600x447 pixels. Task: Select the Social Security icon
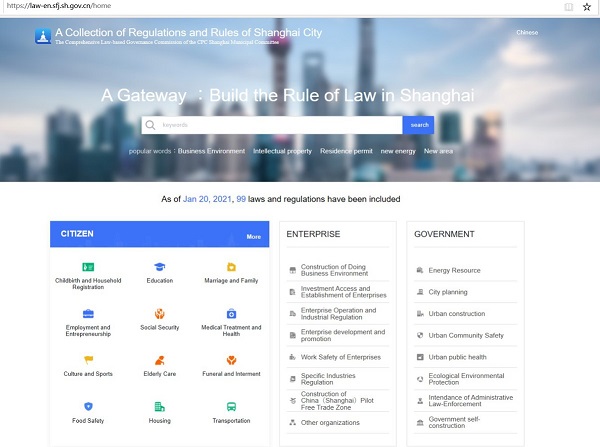tap(159, 314)
